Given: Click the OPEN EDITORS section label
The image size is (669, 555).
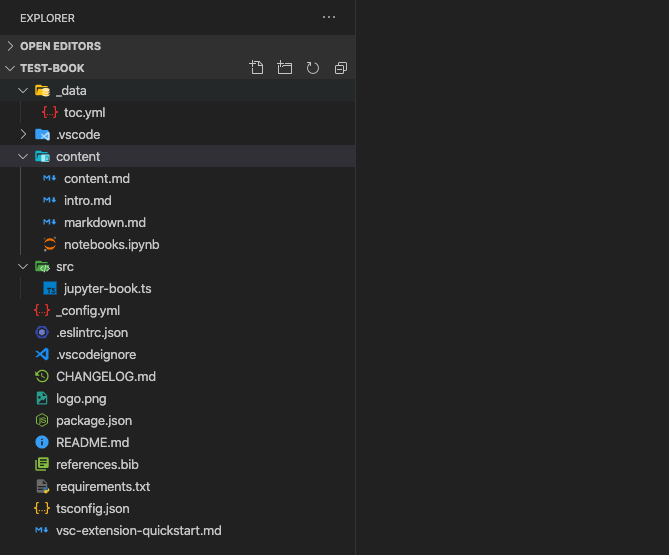Looking at the screenshot, I should tap(61, 46).
